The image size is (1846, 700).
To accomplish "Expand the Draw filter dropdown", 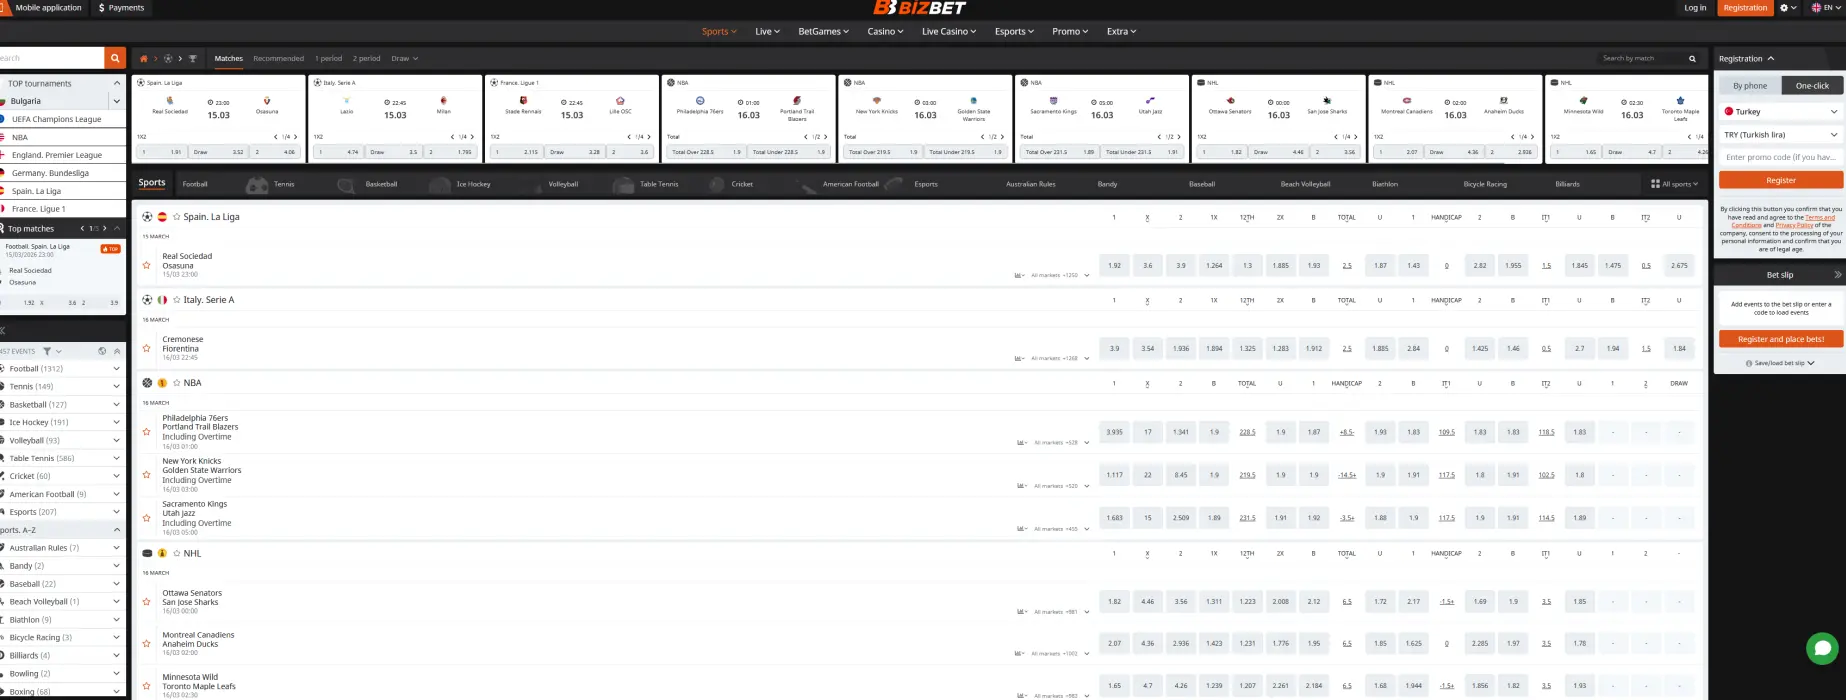I will (x=404, y=58).
